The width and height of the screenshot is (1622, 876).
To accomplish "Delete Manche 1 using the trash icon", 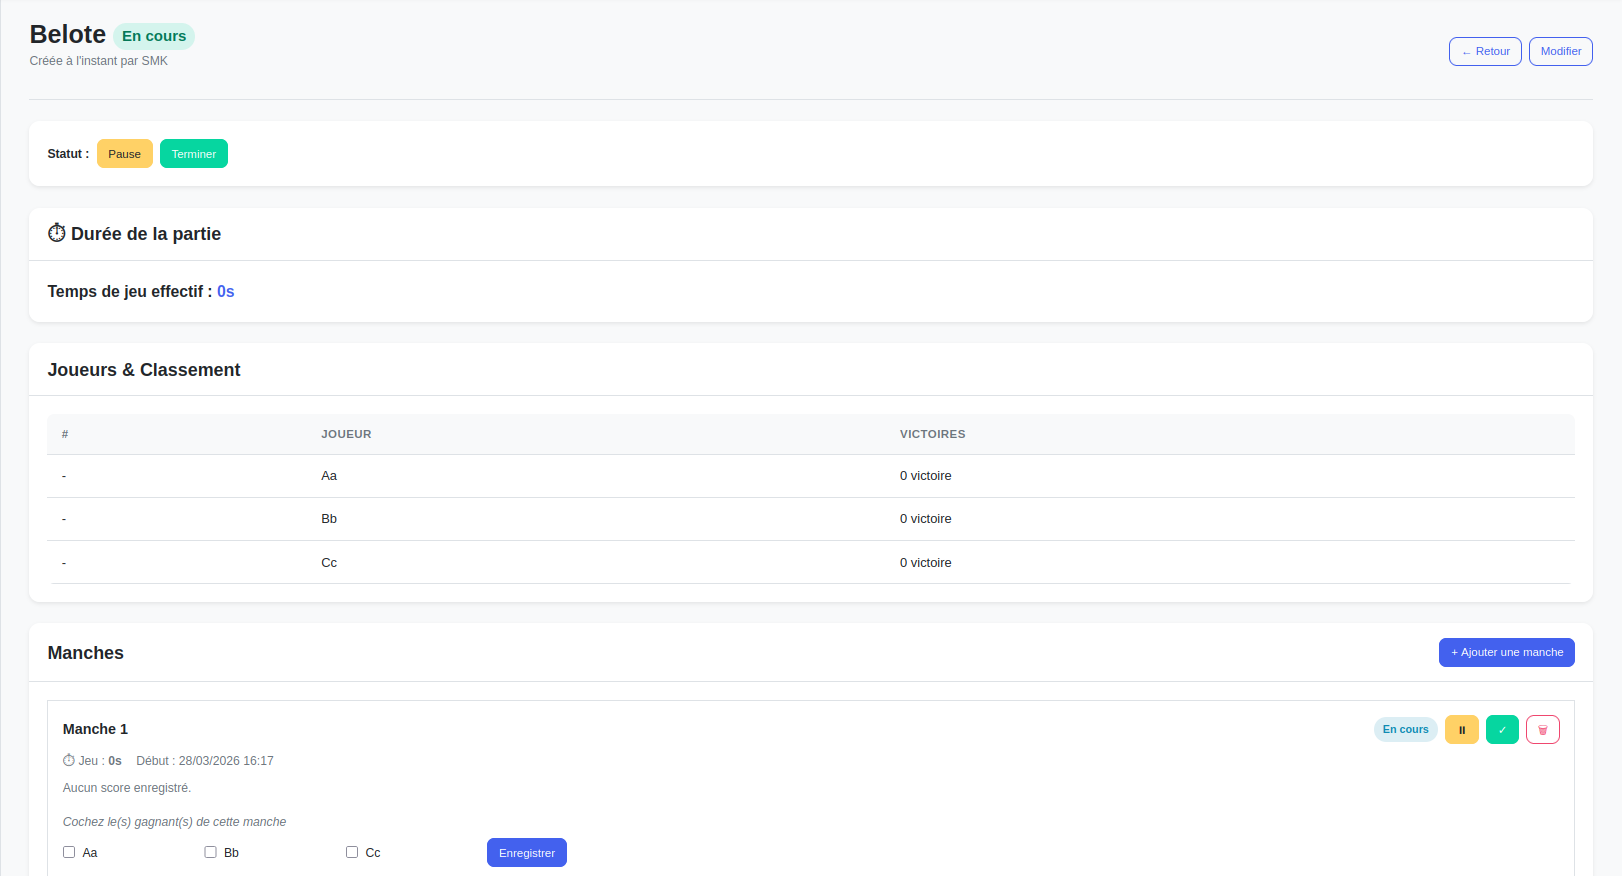I will (x=1543, y=730).
